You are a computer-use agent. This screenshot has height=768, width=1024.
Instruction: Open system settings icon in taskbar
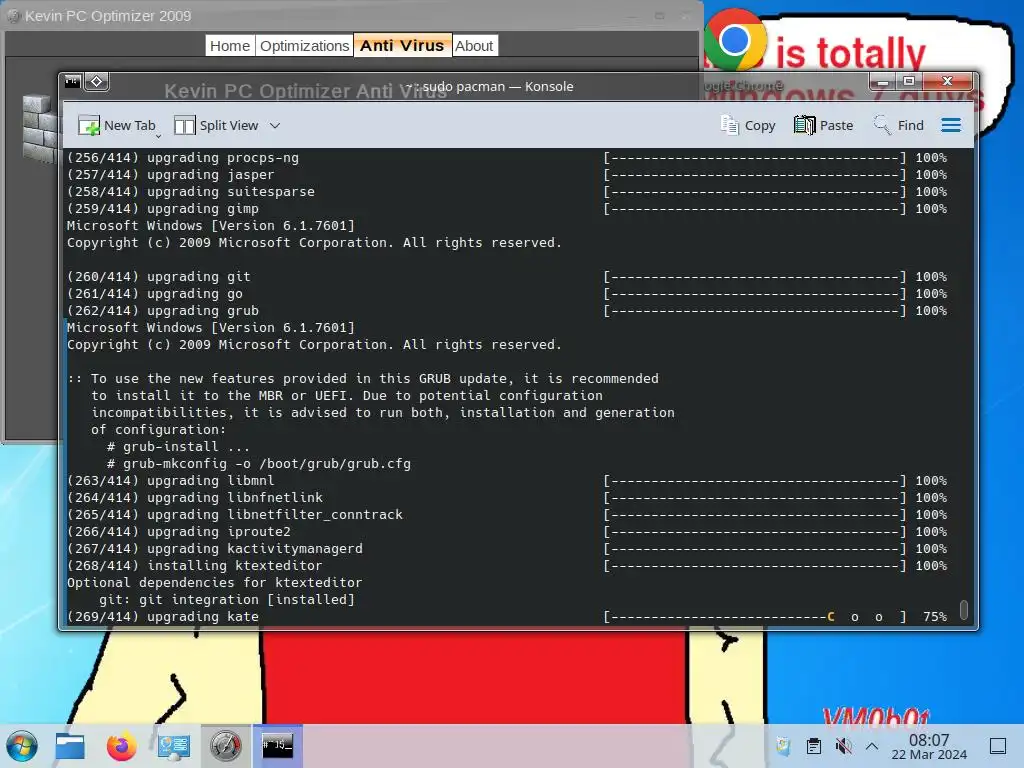(174, 746)
